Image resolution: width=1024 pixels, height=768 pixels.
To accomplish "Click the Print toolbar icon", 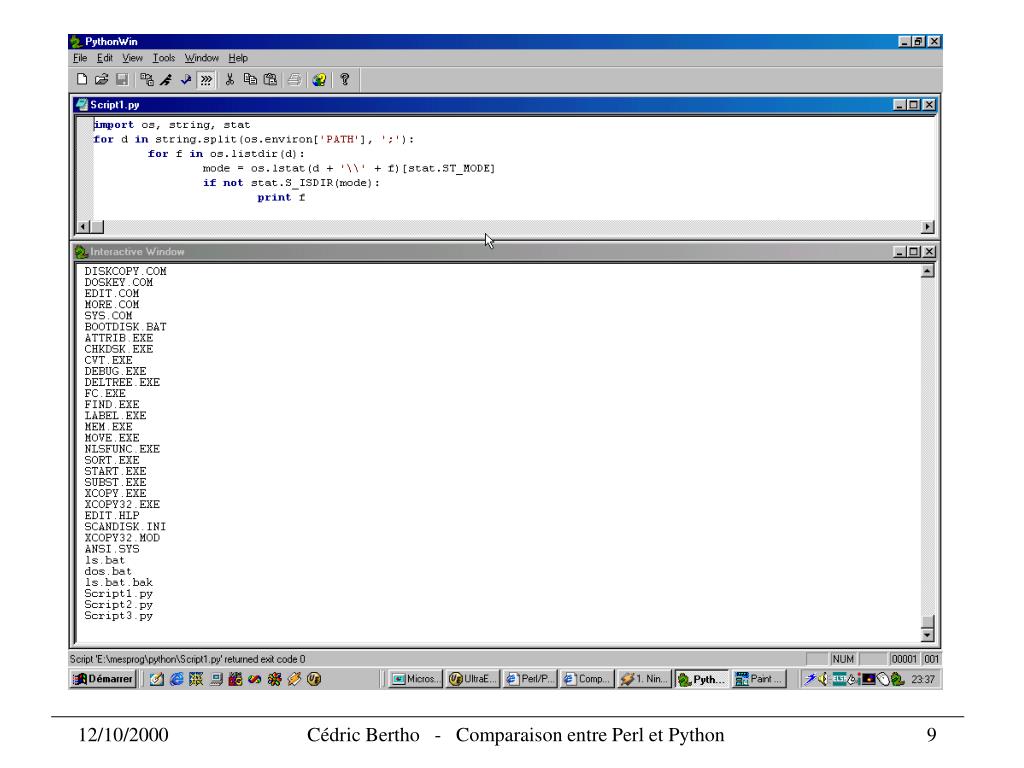I will click(295, 80).
